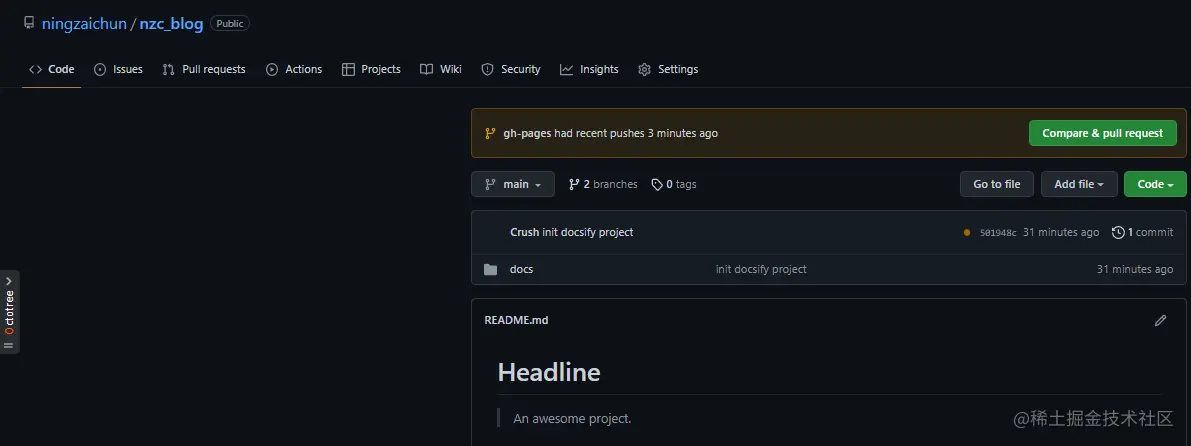Image resolution: width=1191 pixels, height=446 pixels.
Task: Click Compare & pull request button
Action: (x=1103, y=133)
